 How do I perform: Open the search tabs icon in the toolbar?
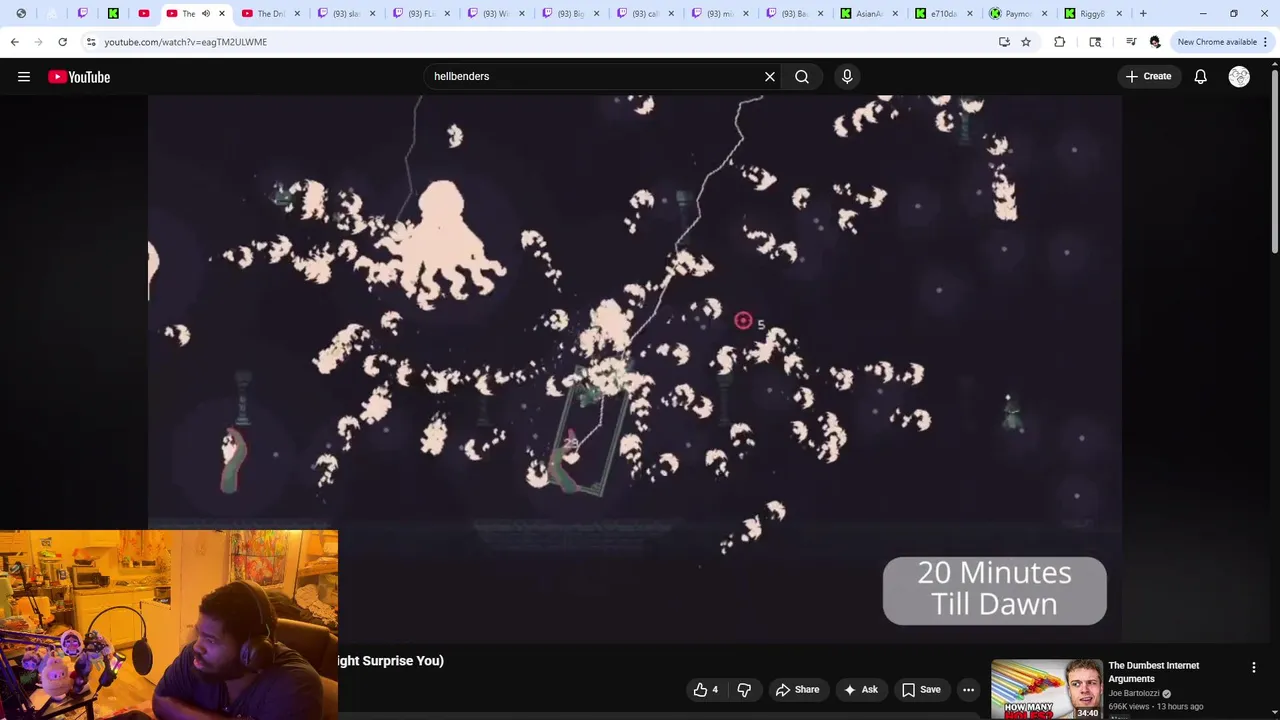click(x=1095, y=42)
